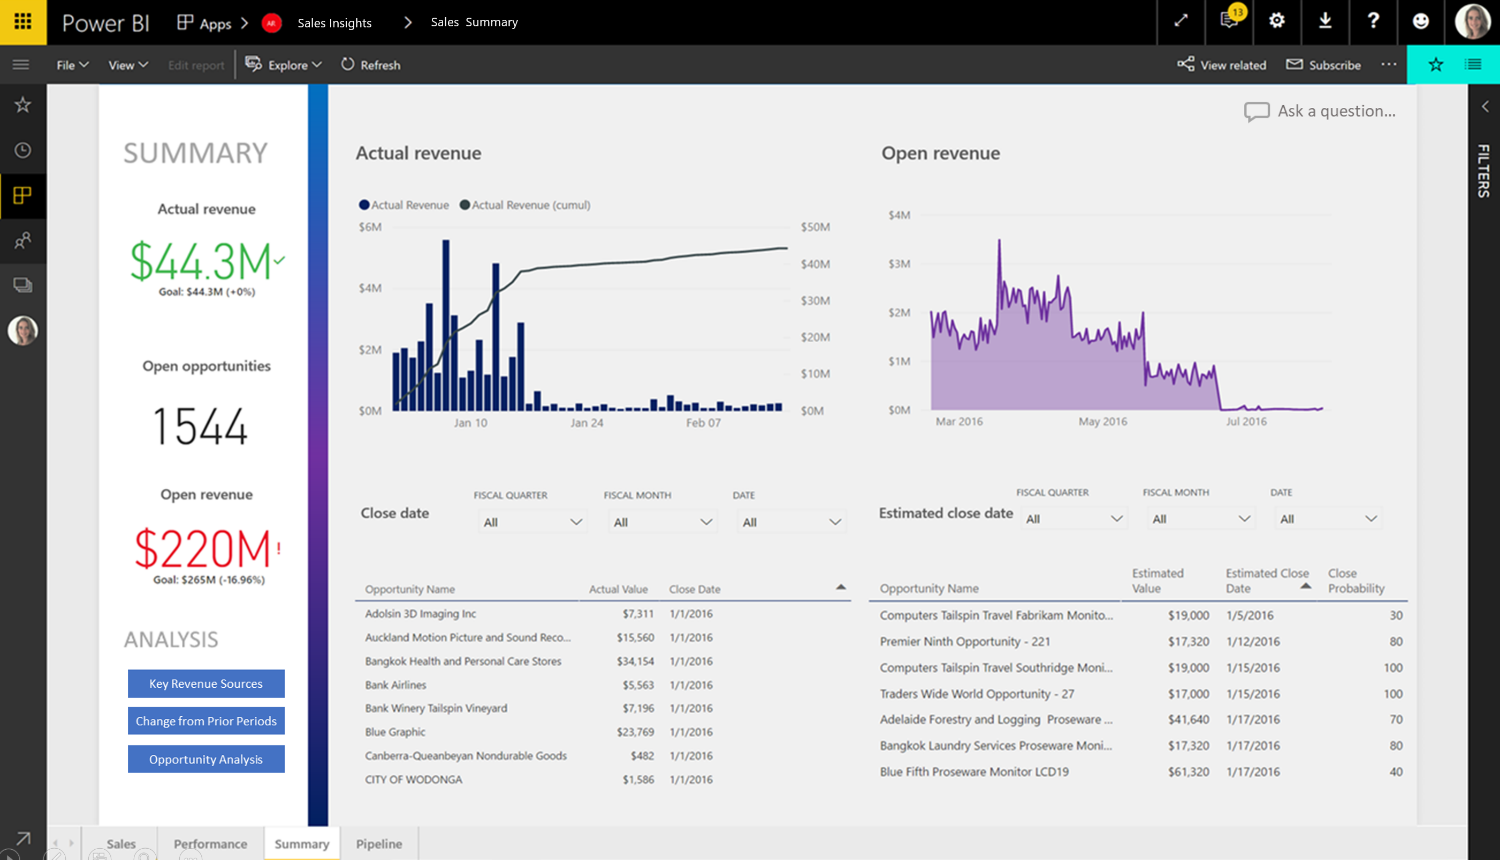The height and width of the screenshot is (860, 1500).
Task: Select Premier Ninth Opportunity - 221 row
Action: point(1140,641)
